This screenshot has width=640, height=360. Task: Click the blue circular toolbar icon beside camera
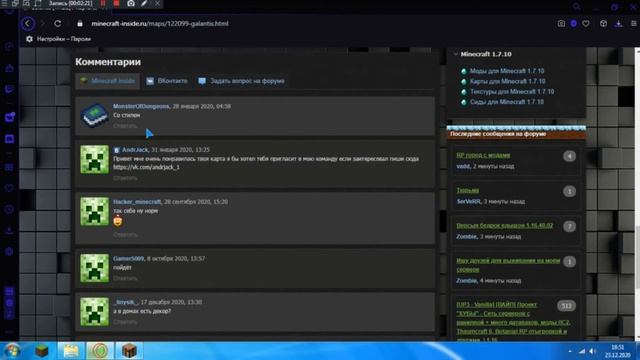coord(573,24)
